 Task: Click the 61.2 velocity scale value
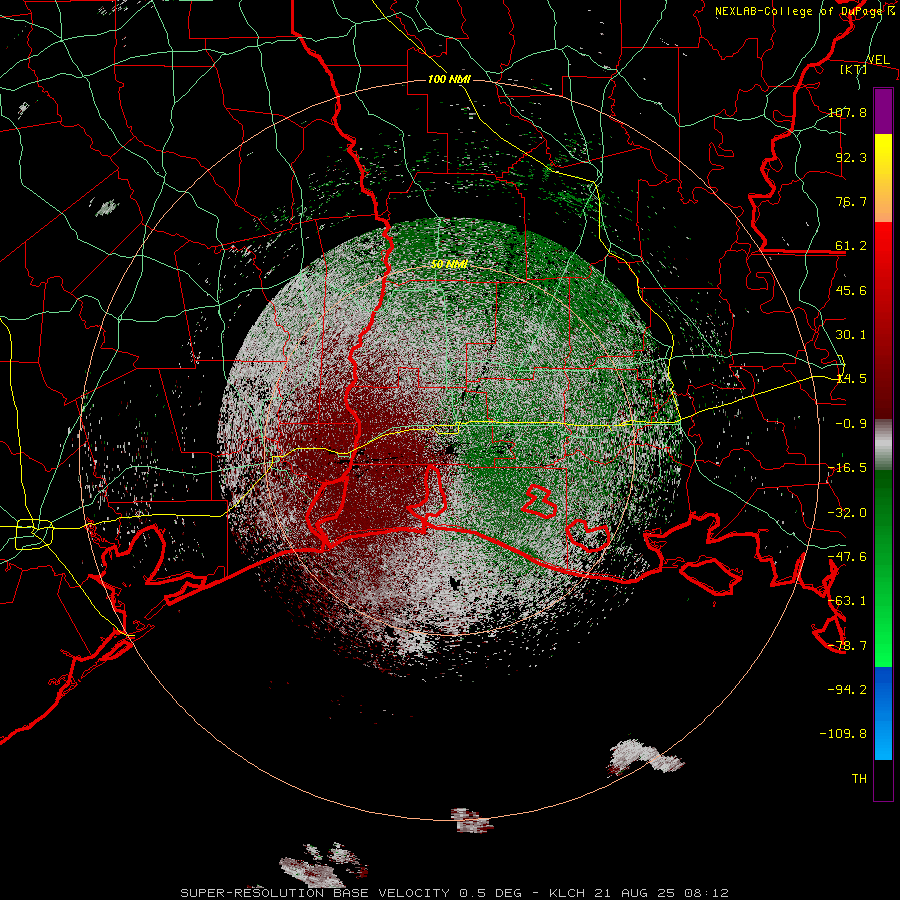tap(851, 246)
